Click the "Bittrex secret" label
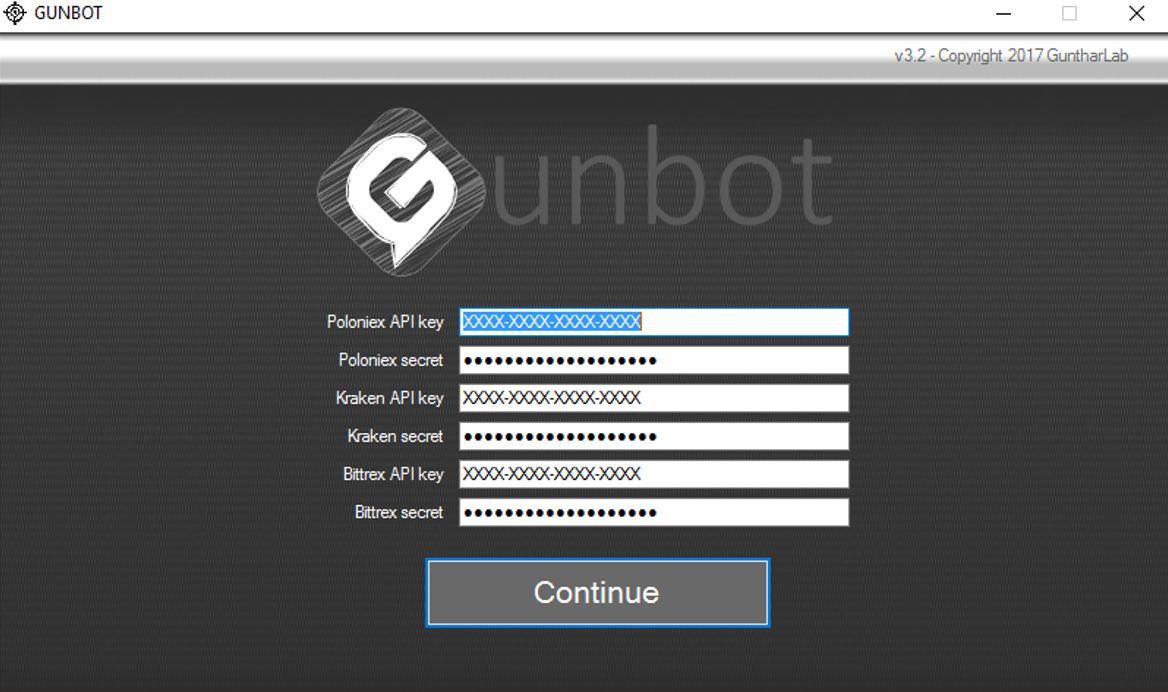1168x692 pixels. [x=399, y=512]
